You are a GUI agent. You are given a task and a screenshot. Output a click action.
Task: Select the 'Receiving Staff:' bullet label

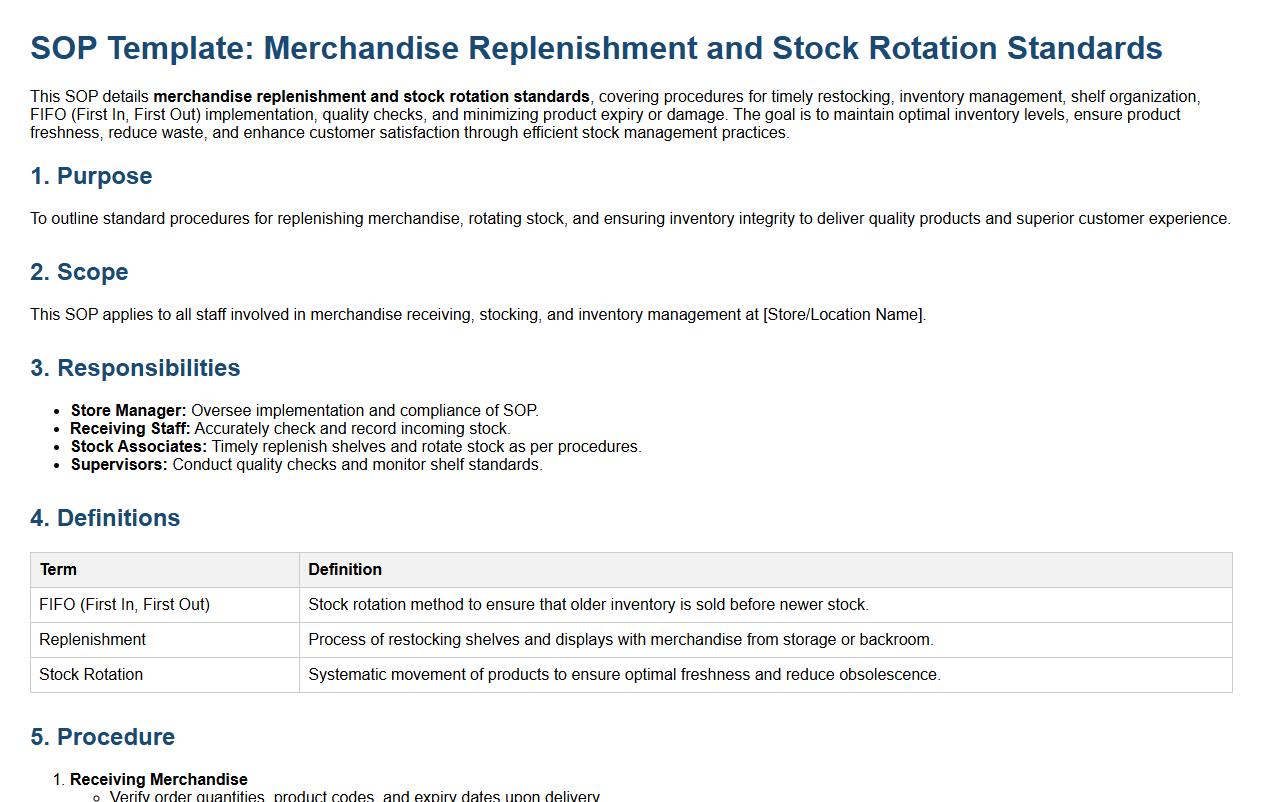(x=130, y=429)
